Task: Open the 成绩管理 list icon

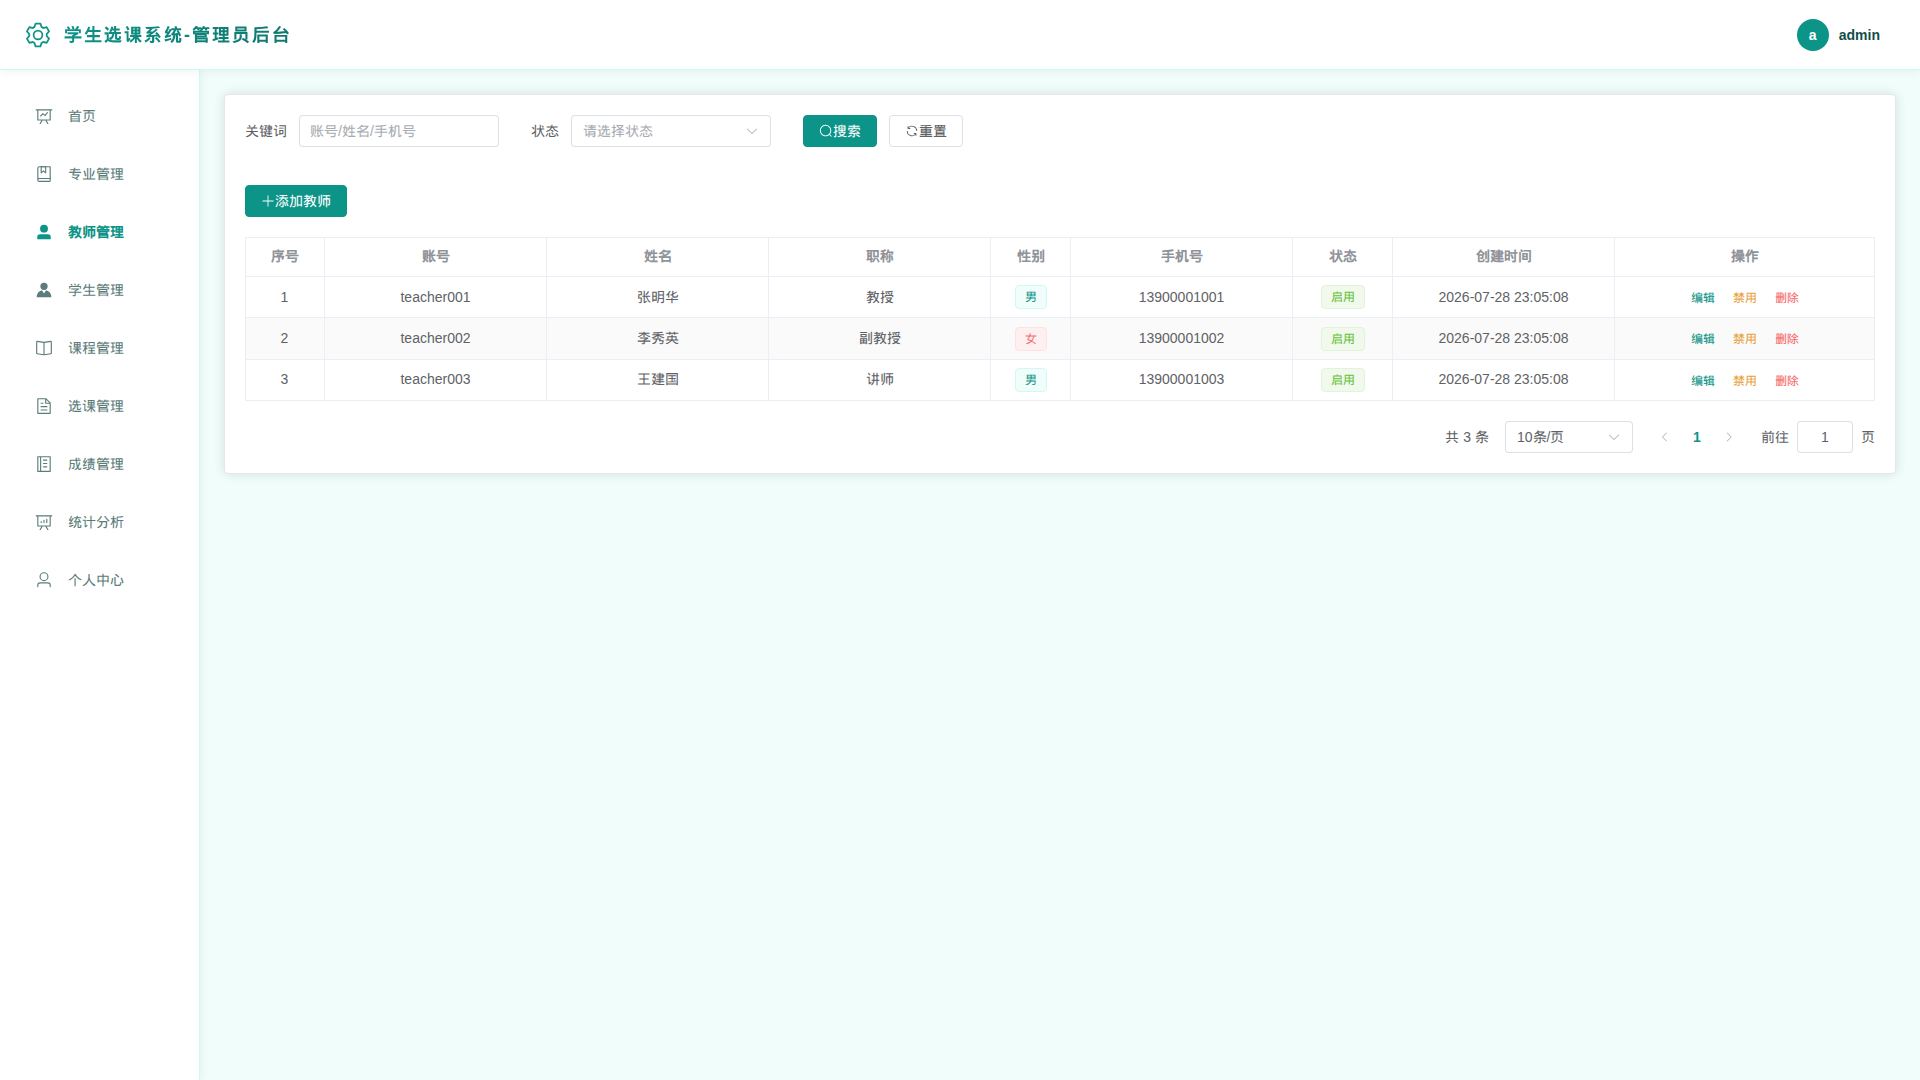Action: [44, 464]
